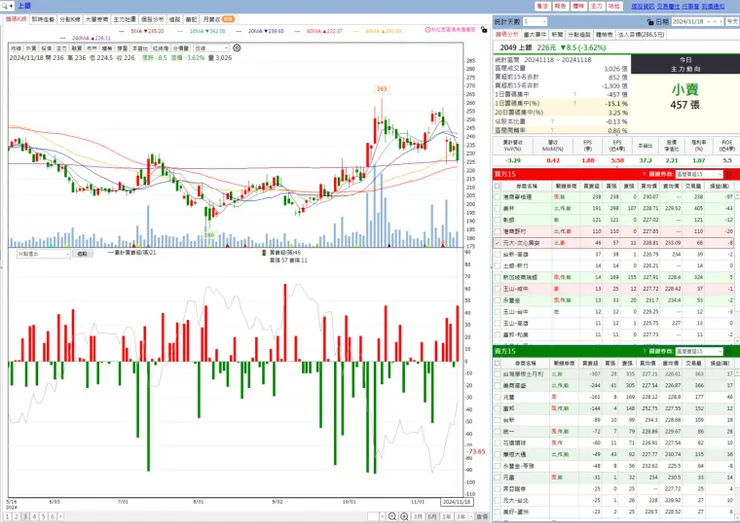Open the 重大事件 tab in right panel

535,34
